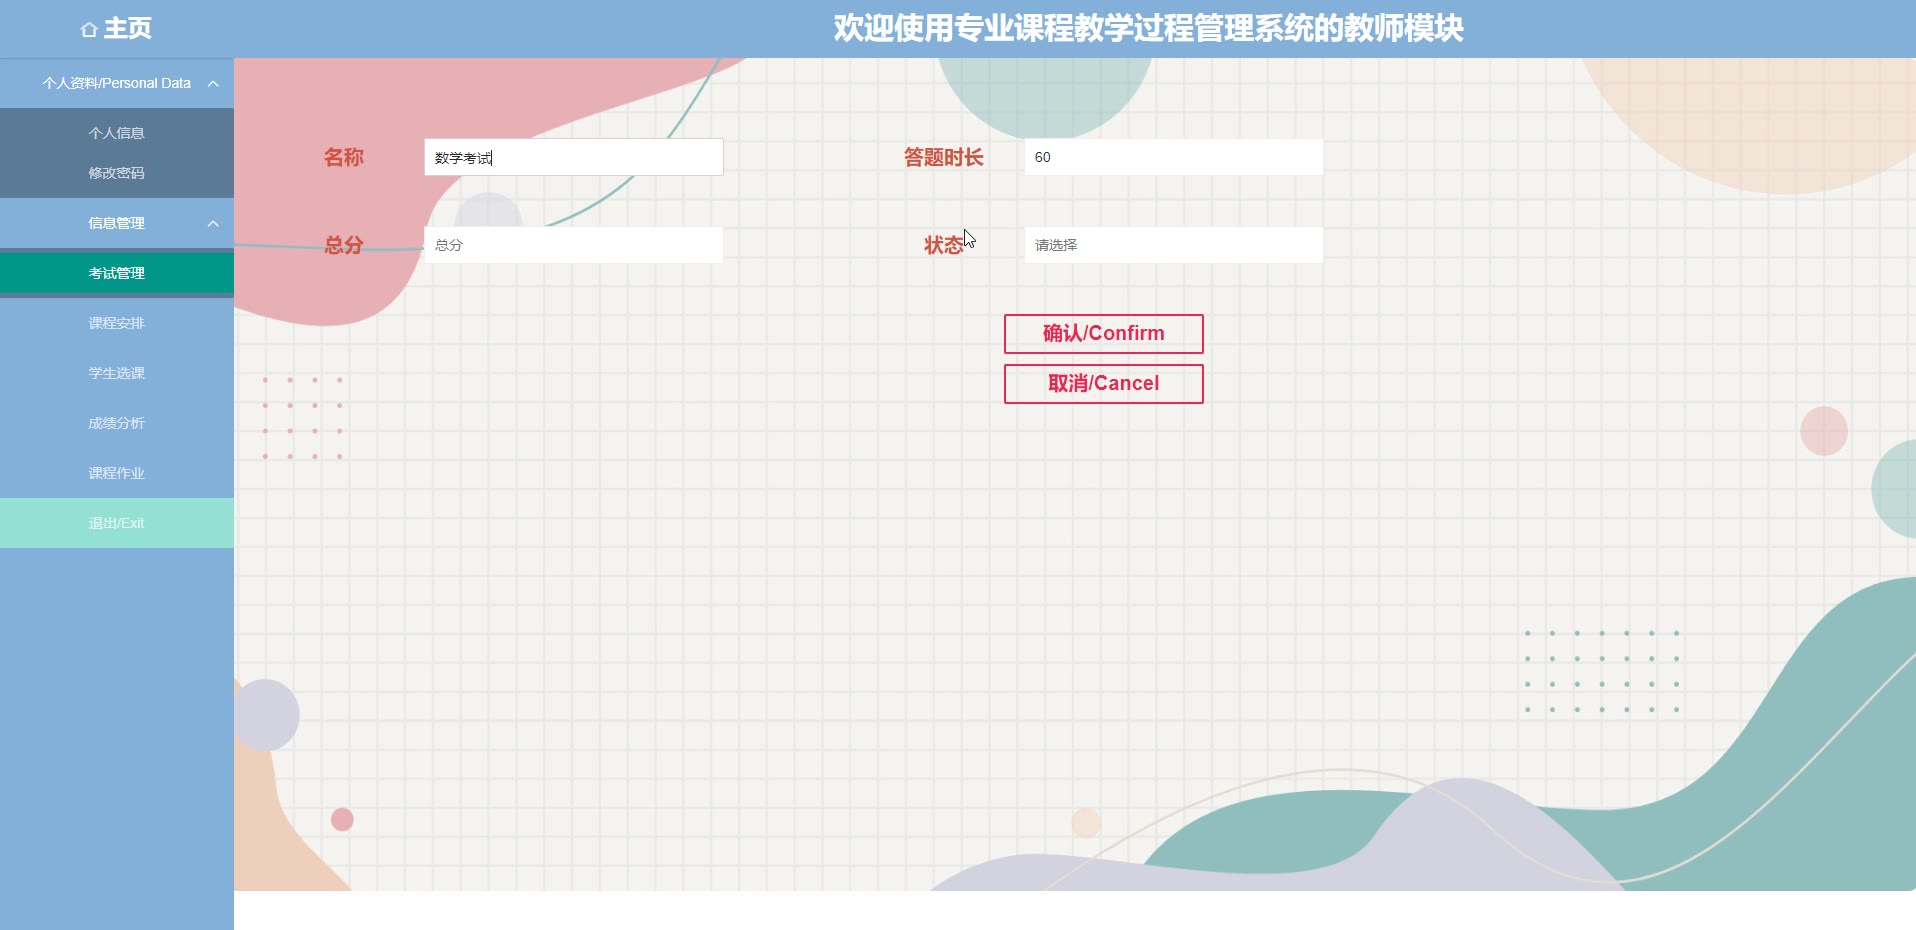1916x930 pixels.
Task: Open the 个人资料/Personal Data menu
Action: [117, 83]
